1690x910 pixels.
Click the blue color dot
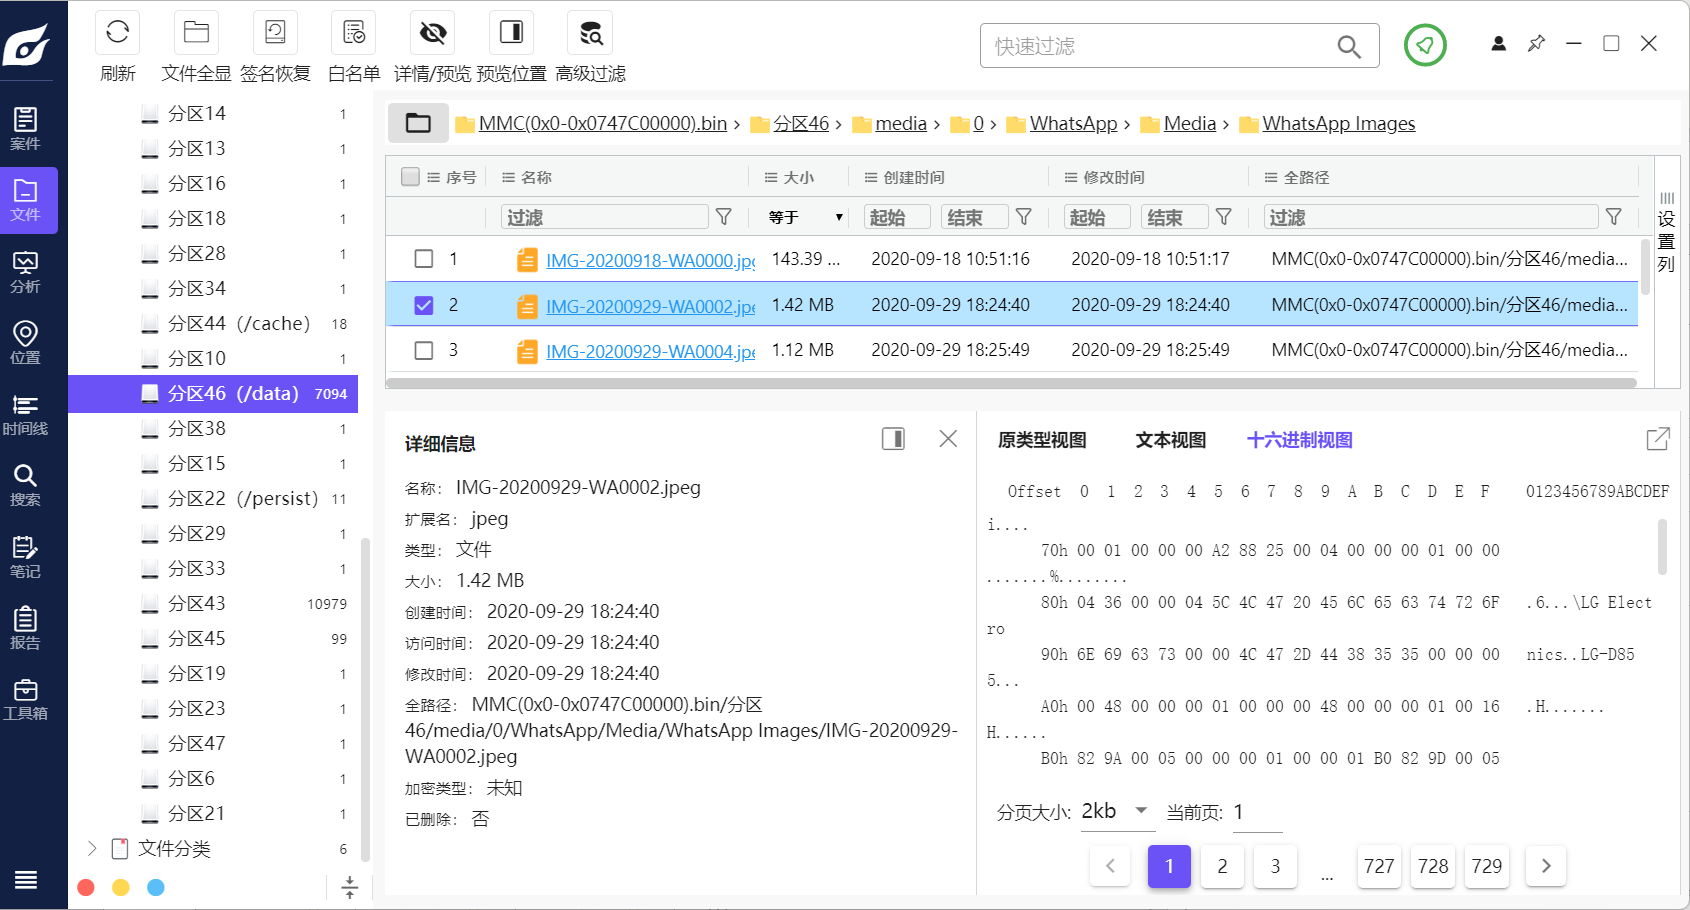156,887
